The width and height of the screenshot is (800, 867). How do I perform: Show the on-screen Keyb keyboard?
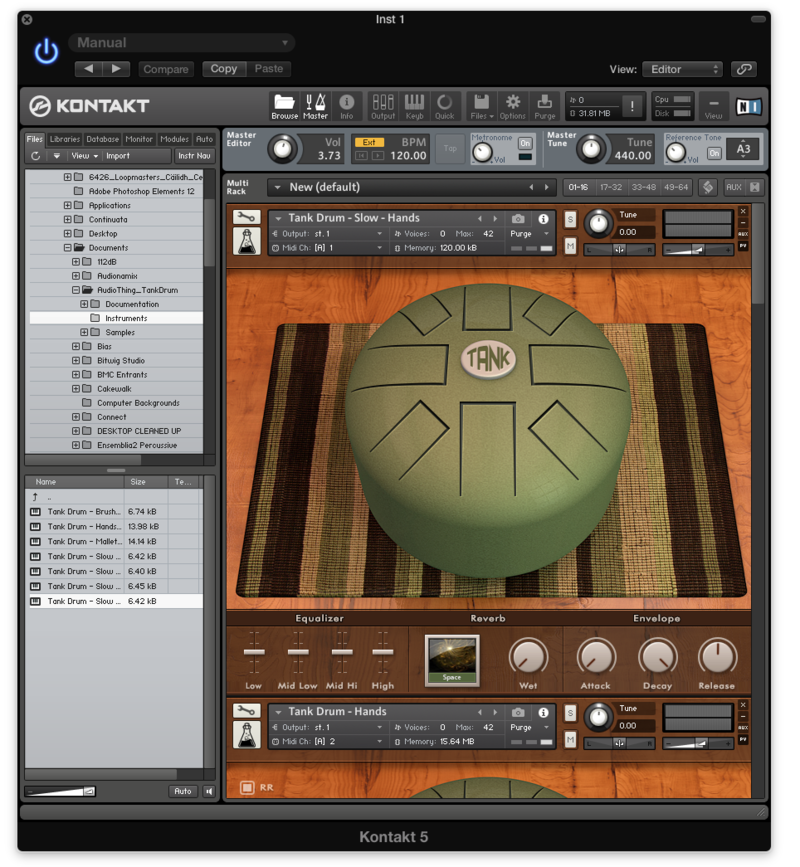coord(414,105)
